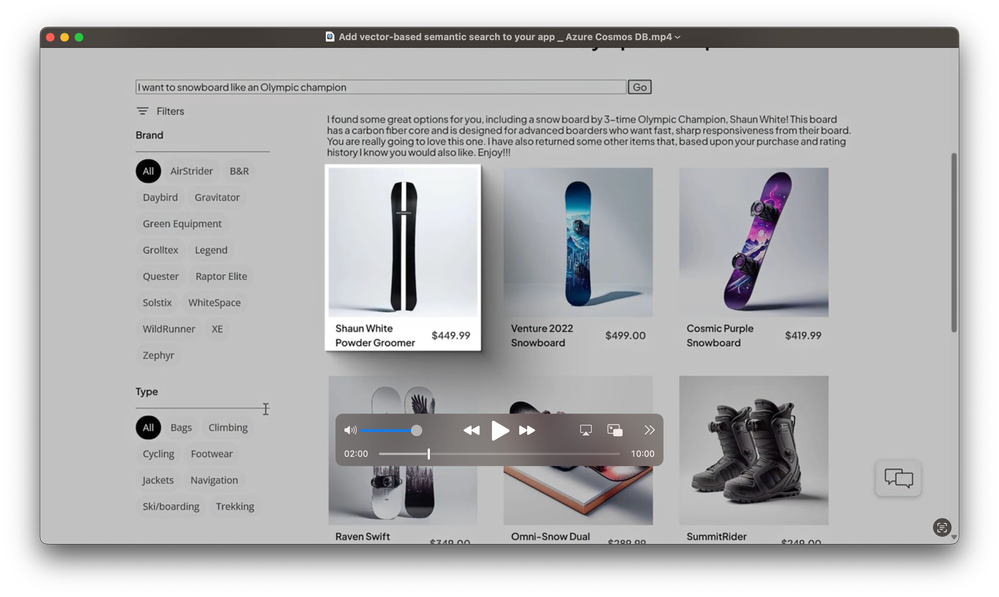This screenshot has width=999, height=597.
Task: Fast forward the video
Action: [x=527, y=431]
